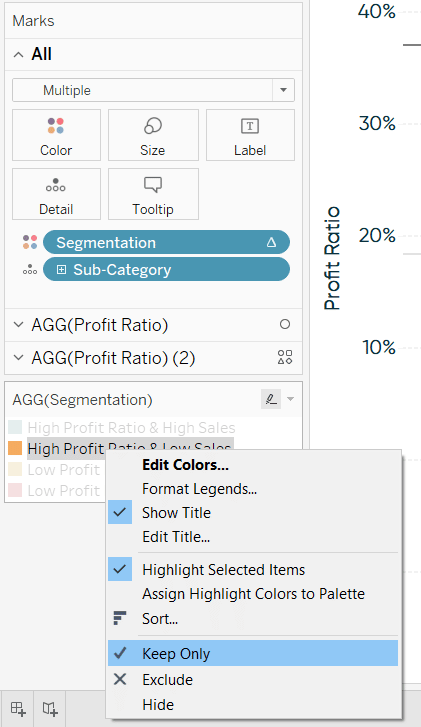The image size is (421, 727).
Task: Open the Tooltip marks card
Action: (153, 194)
